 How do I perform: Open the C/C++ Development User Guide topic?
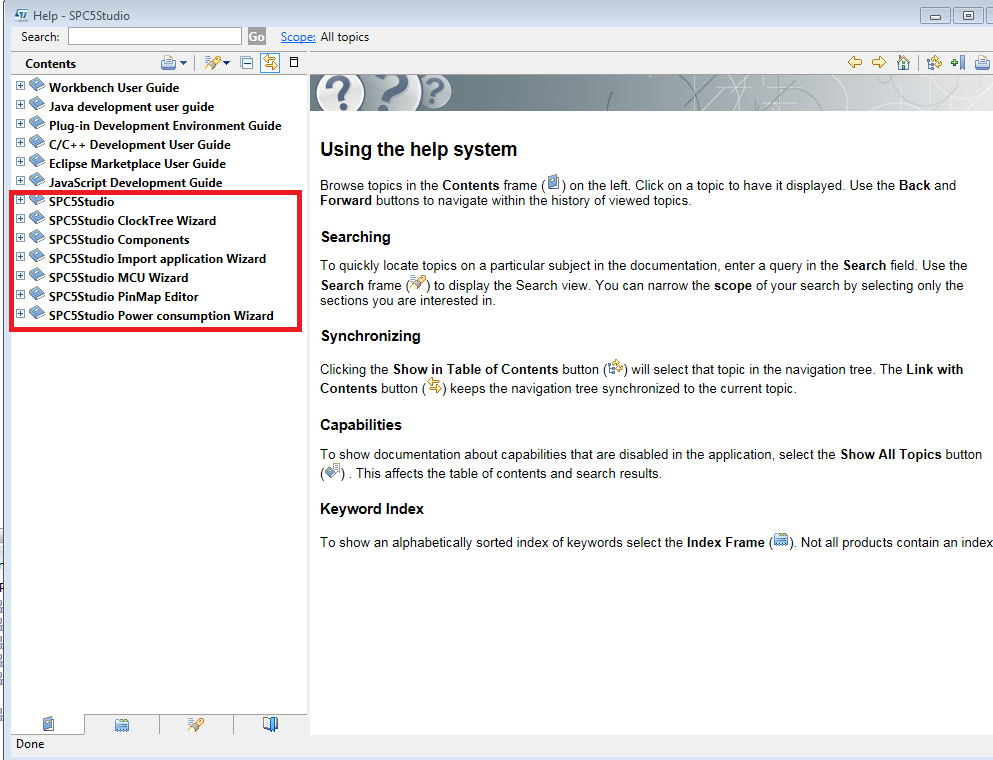(139, 144)
